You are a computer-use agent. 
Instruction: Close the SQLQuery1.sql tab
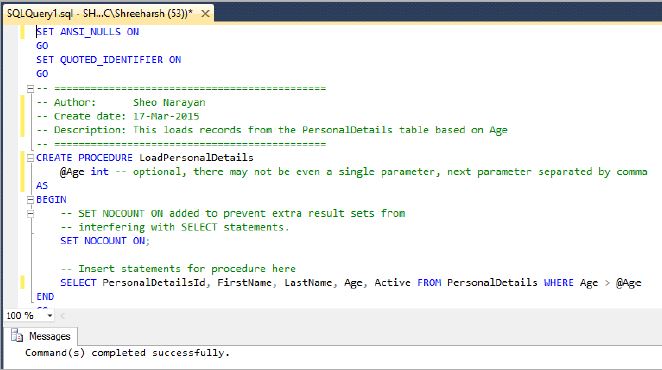(205, 14)
